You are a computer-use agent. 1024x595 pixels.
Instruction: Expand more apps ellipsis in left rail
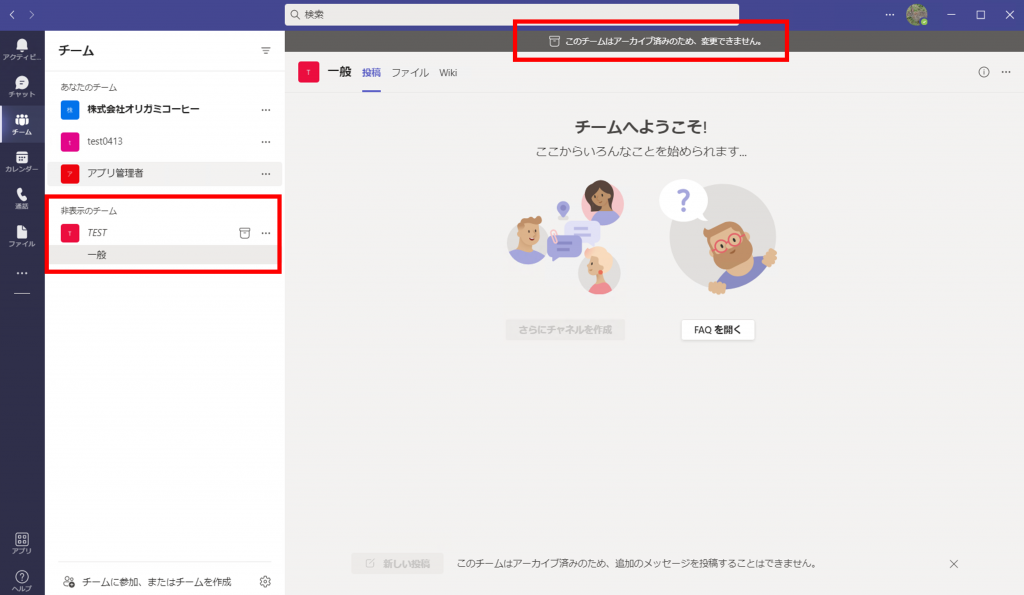(21, 273)
